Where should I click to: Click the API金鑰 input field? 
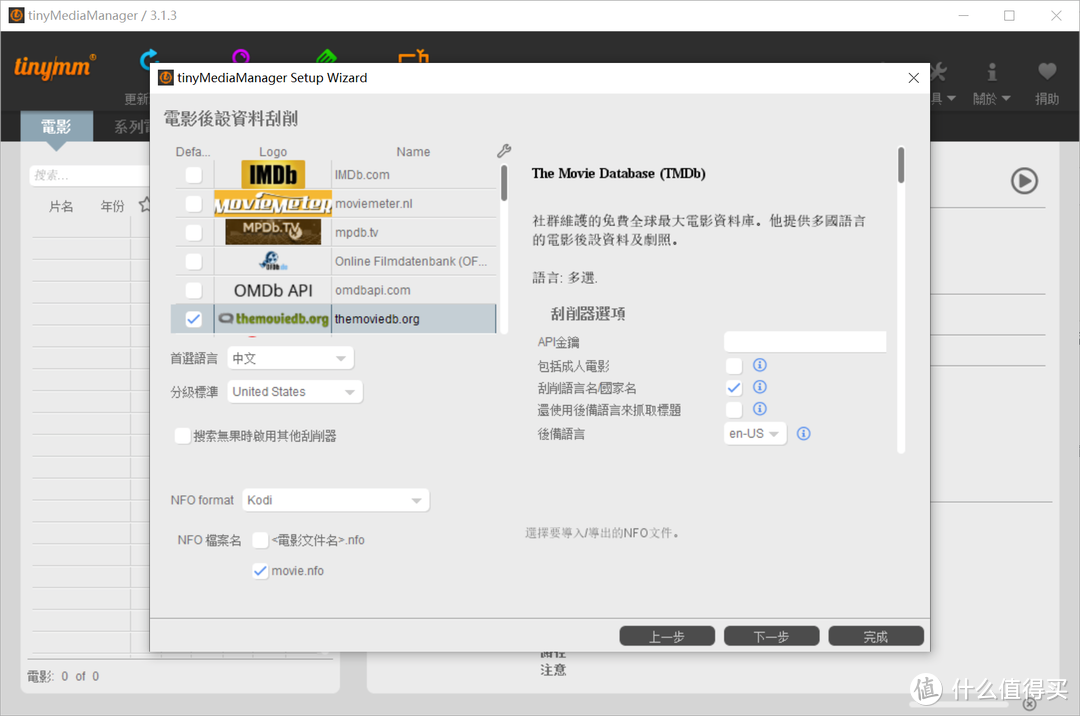pyautogui.click(x=804, y=341)
